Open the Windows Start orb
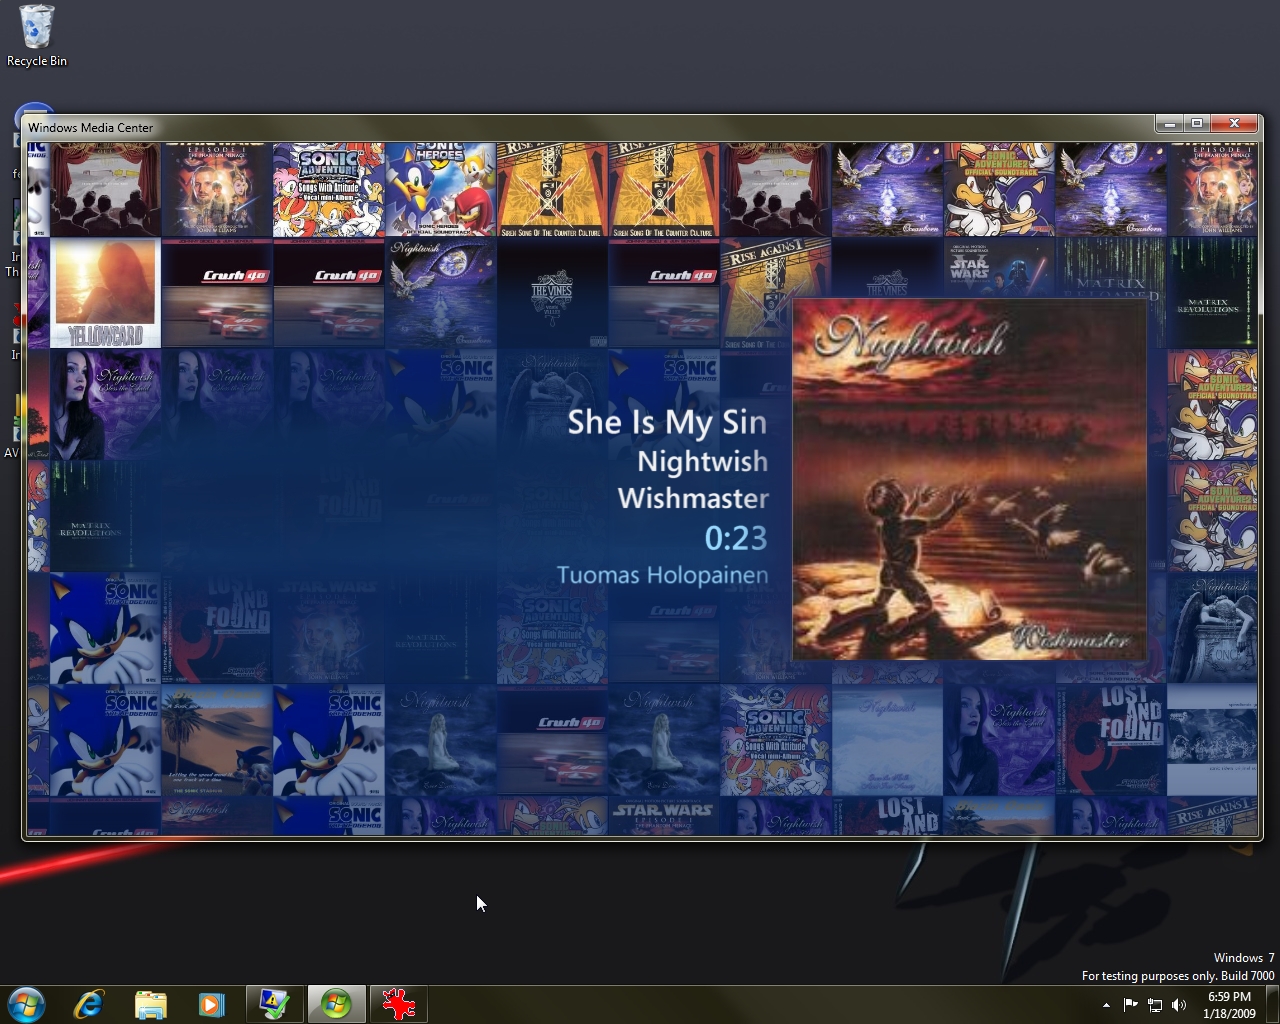Viewport: 1280px width, 1024px height. [26, 1004]
